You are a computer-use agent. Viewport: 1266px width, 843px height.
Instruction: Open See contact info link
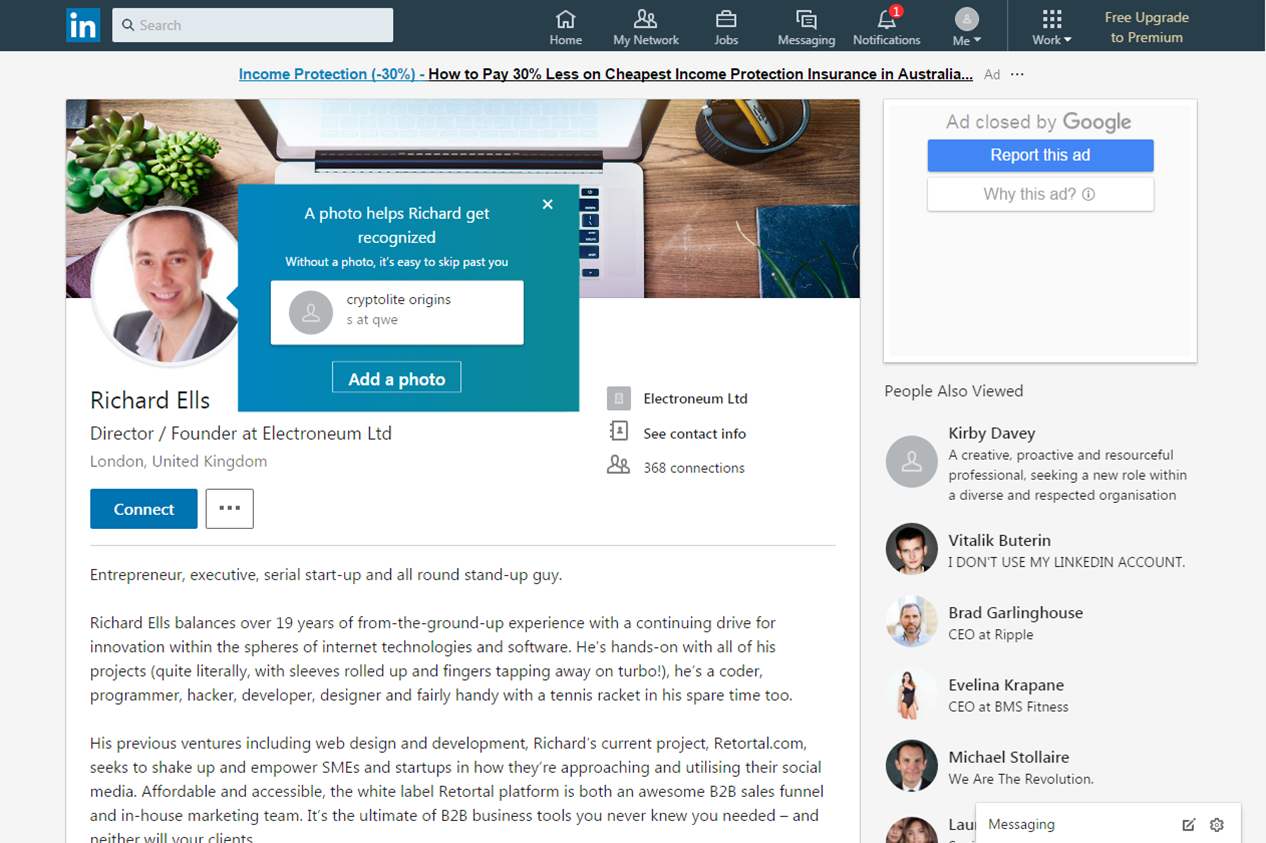[695, 434]
